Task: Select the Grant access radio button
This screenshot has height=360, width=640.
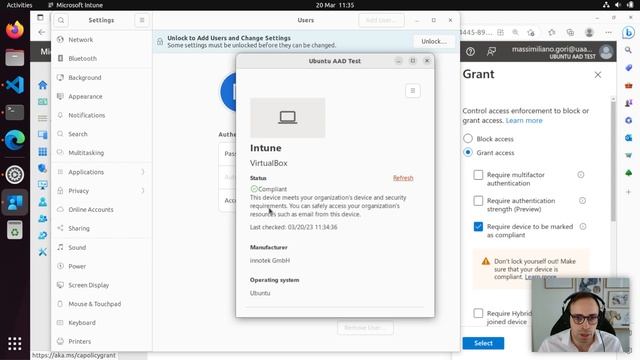Action: coord(468,152)
